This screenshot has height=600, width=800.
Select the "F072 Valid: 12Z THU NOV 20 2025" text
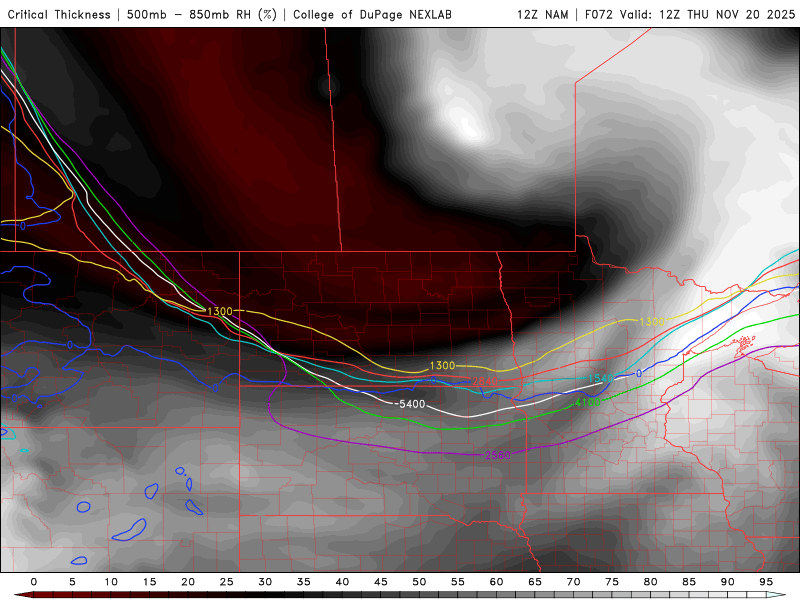point(690,15)
